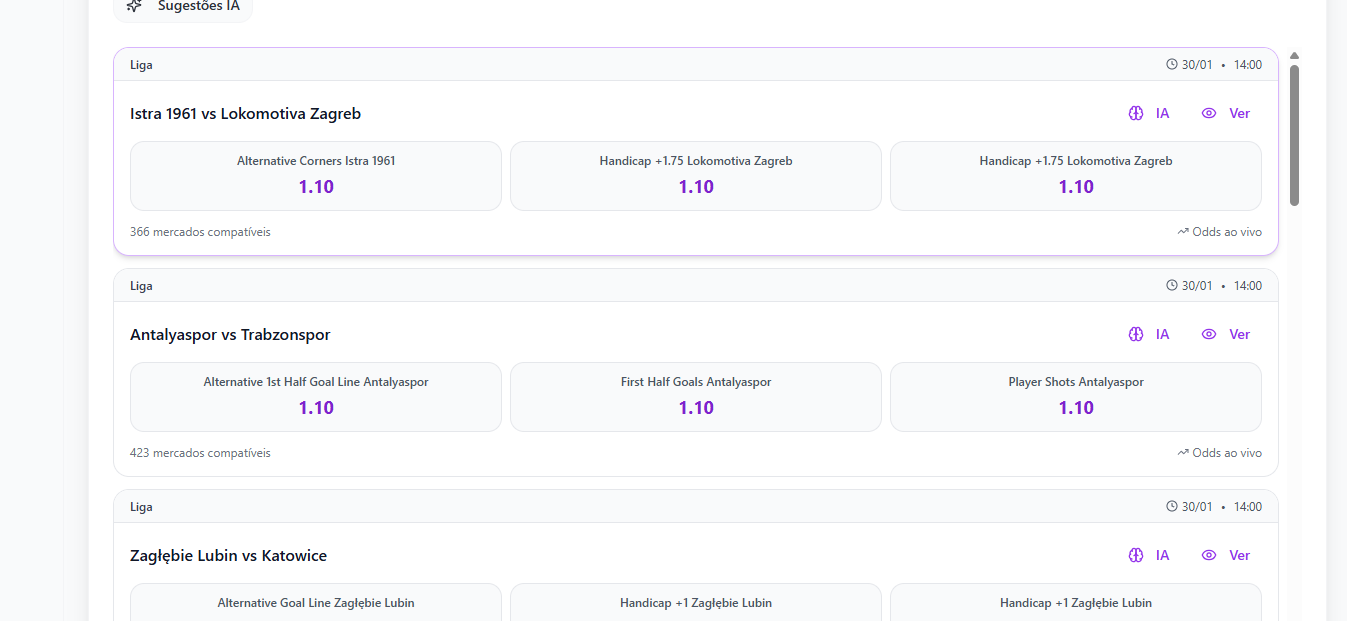Click sparkle icon on Sugestões IA button
Viewport: 1347px width, 621px height.
coord(133,7)
